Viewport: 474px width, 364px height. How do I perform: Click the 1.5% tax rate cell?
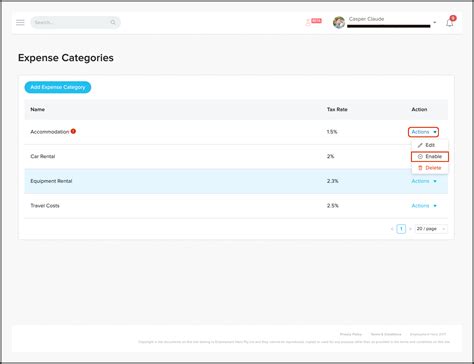pyautogui.click(x=332, y=132)
